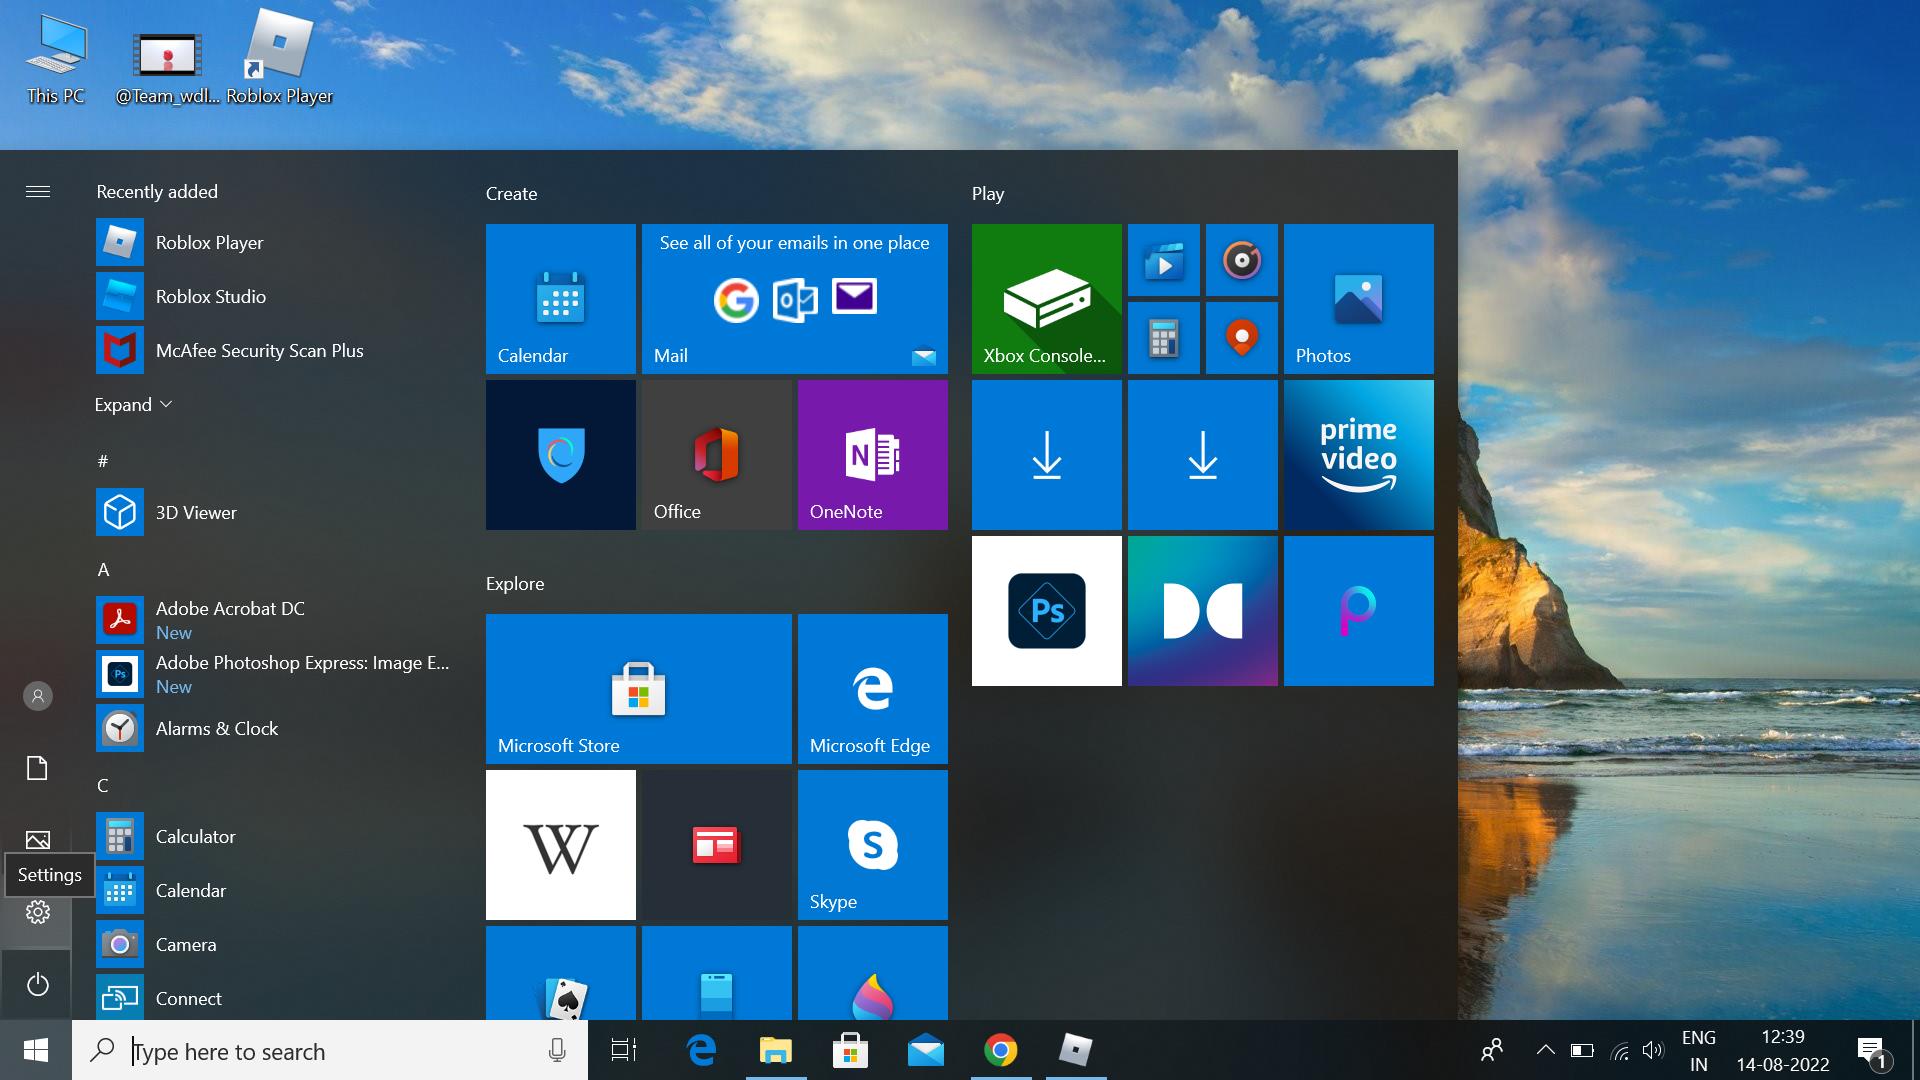Screen dimensions: 1920x1080
Task: Open the Mail tile
Action: click(x=794, y=299)
